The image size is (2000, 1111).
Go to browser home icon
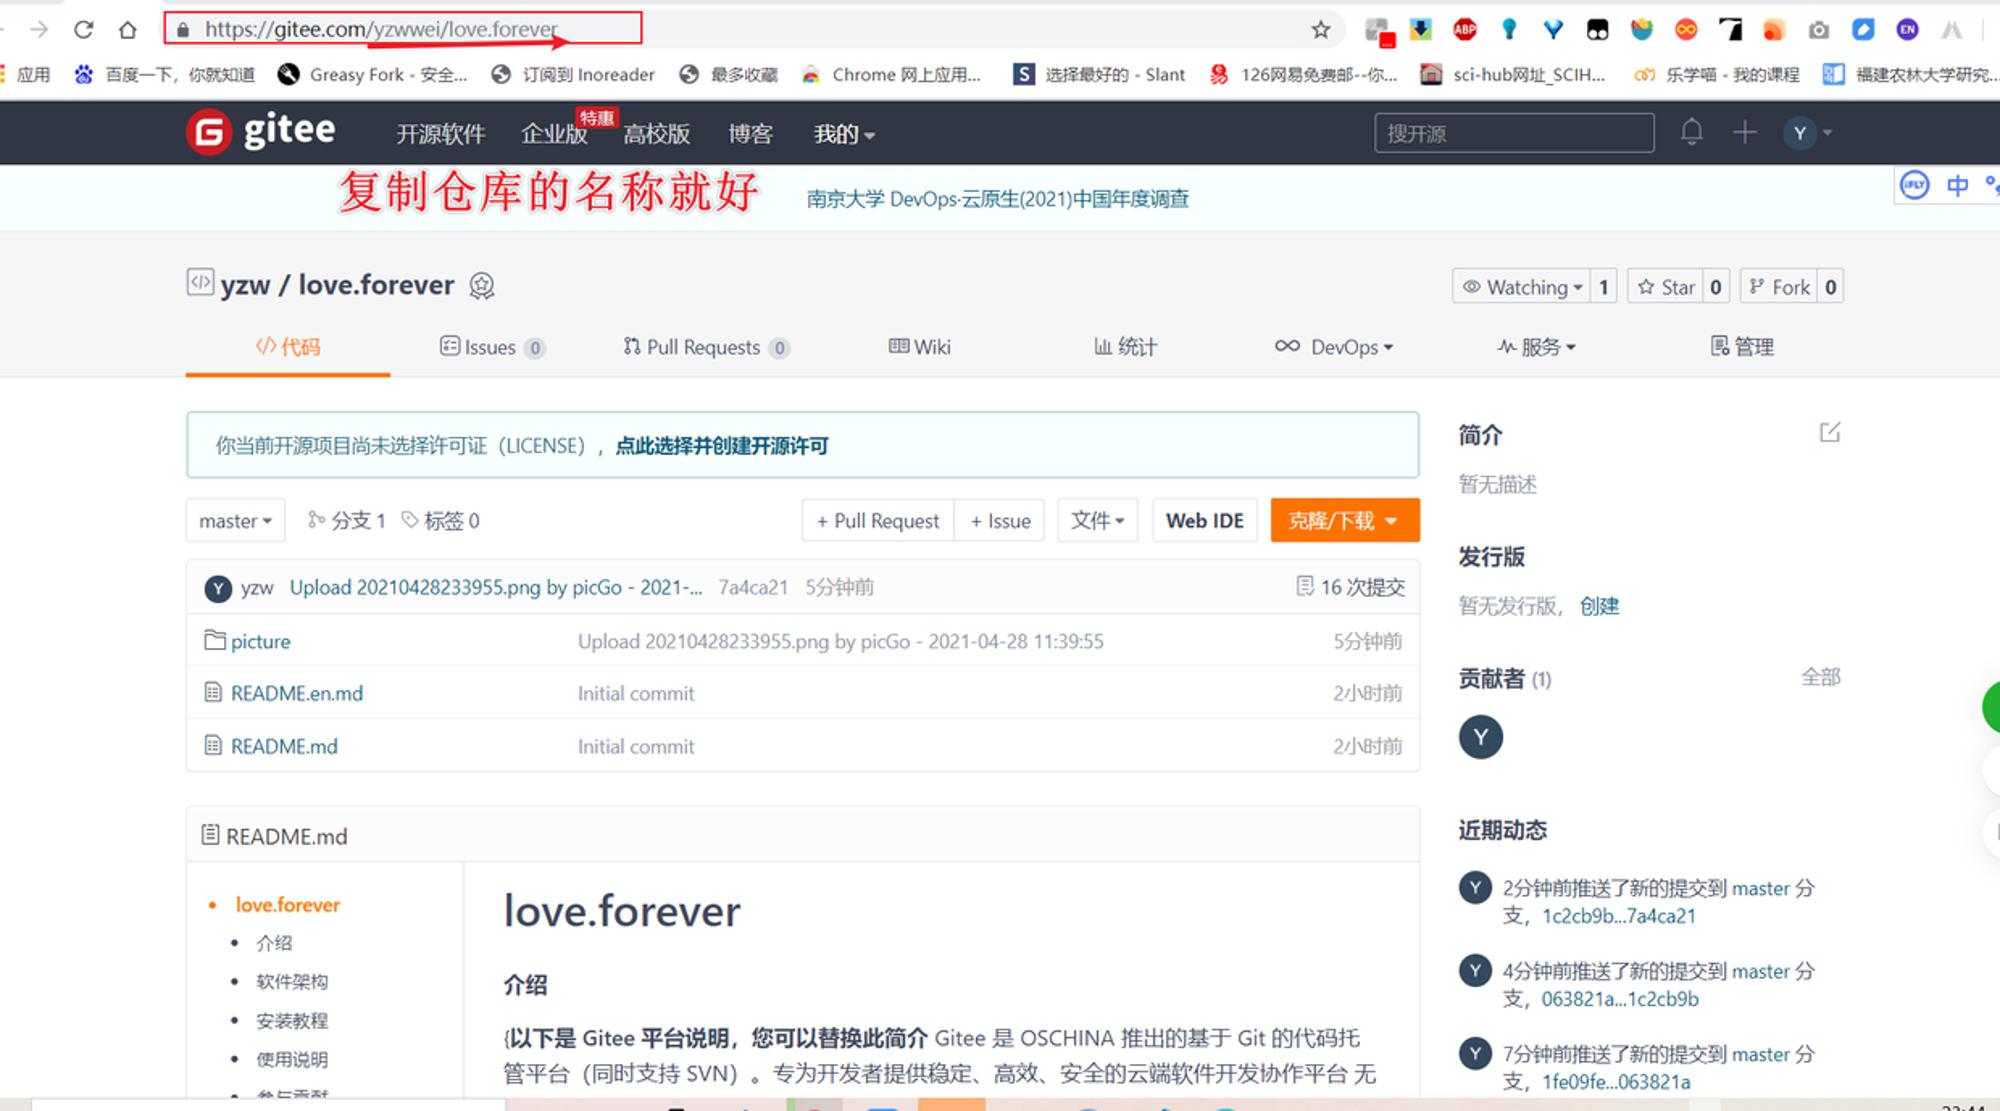coord(127,29)
